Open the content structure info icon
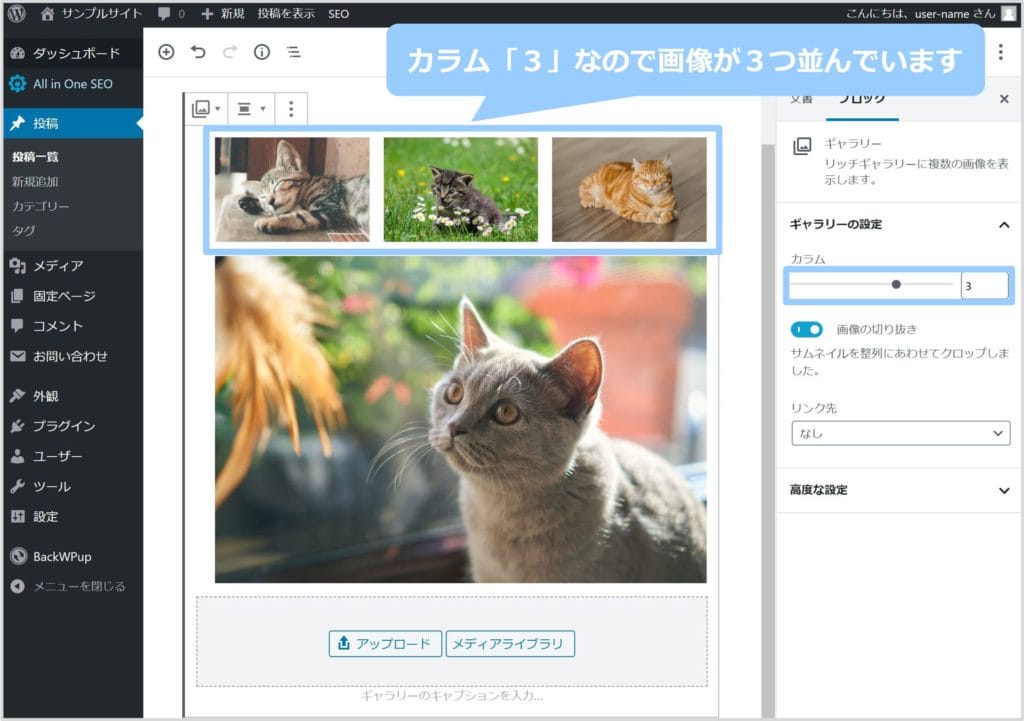 pyautogui.click(x=262, y=52)
